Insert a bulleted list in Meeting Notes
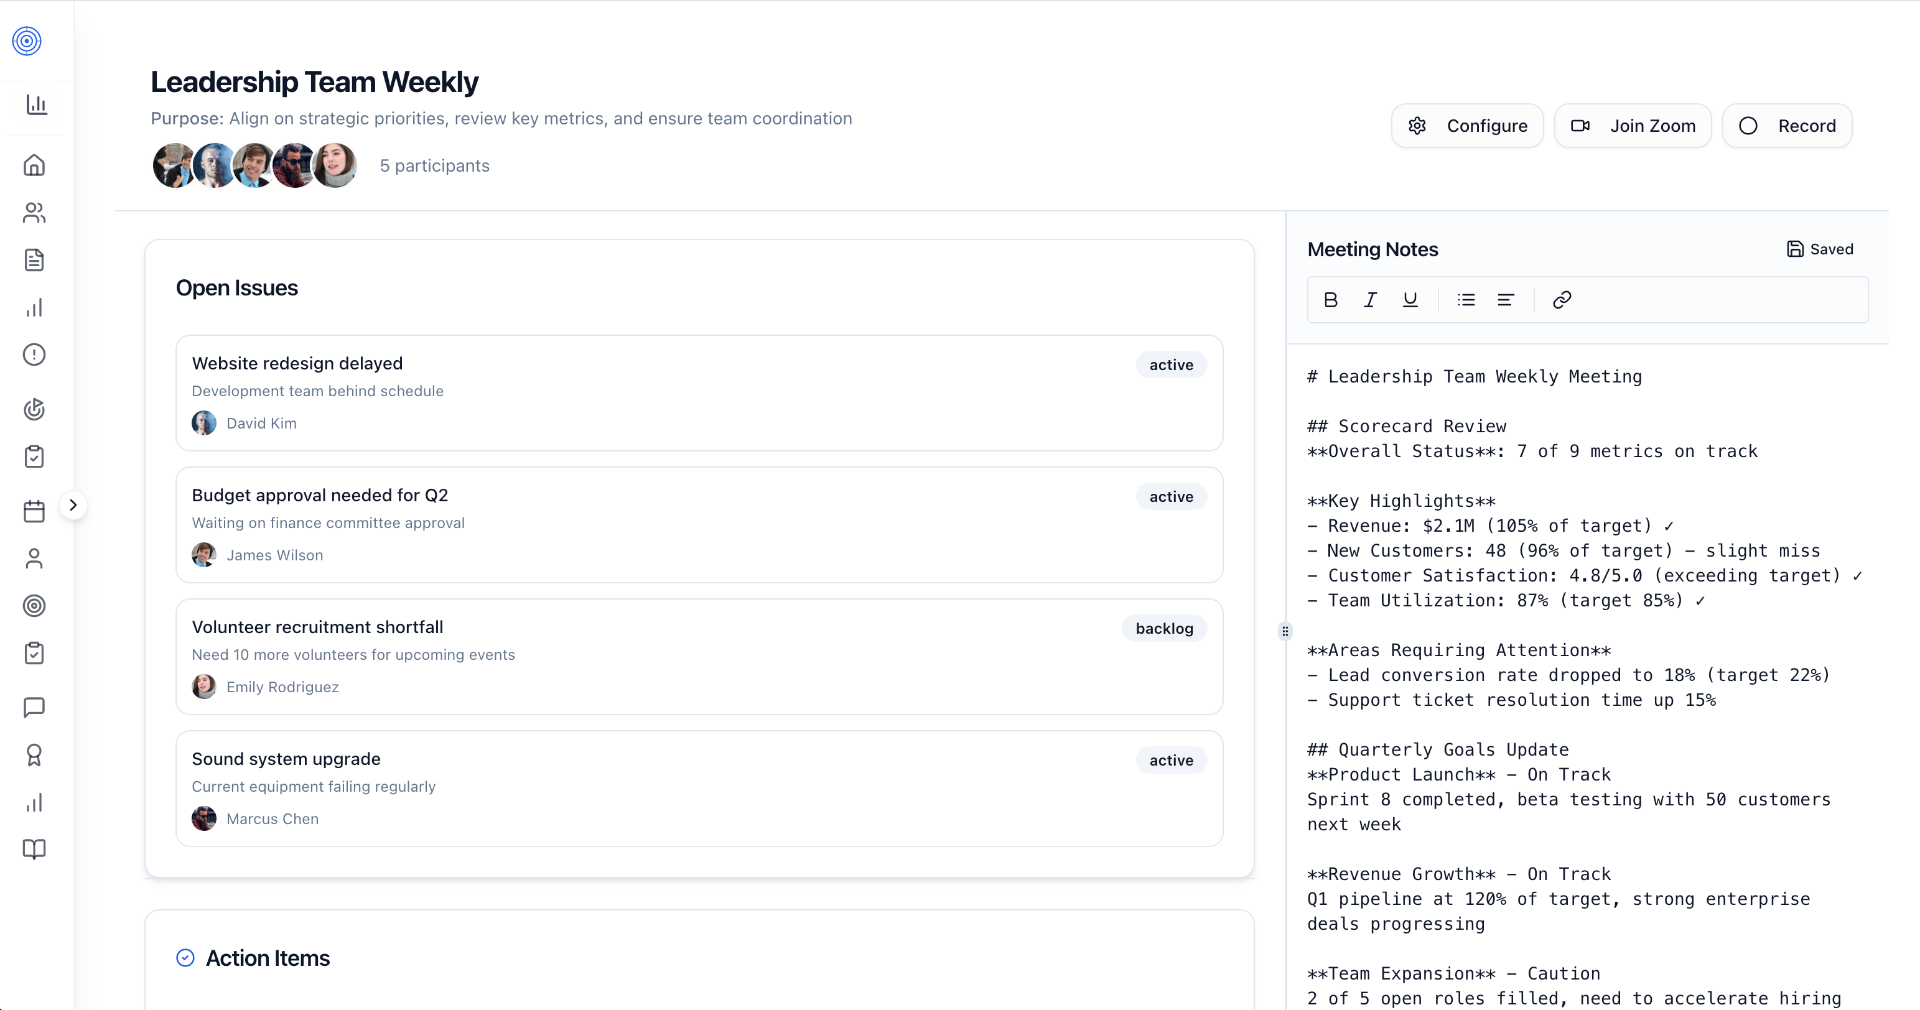The width and height of the screenshot is (1920, 1010). pos(1466,299)
